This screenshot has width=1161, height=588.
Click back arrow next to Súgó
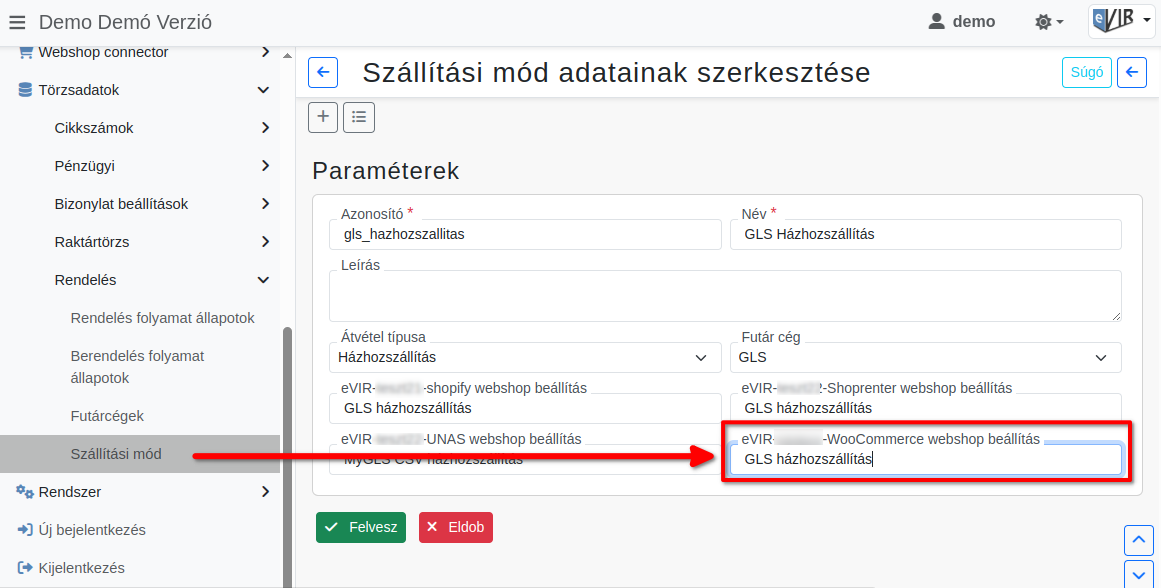pyautogui.click(x=1131, y=73)
